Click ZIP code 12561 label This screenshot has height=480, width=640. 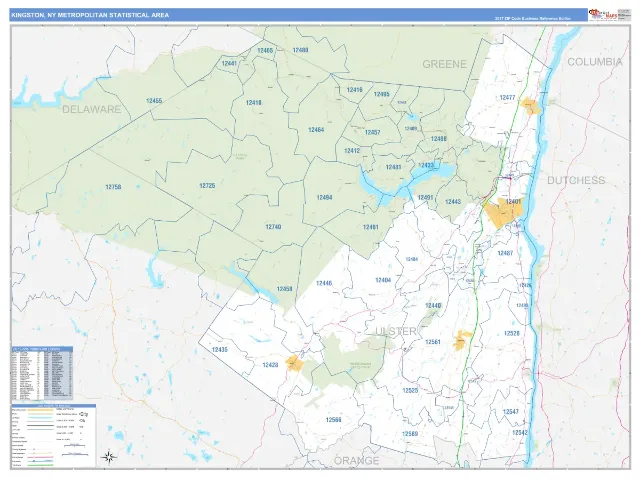coord(433,342)
